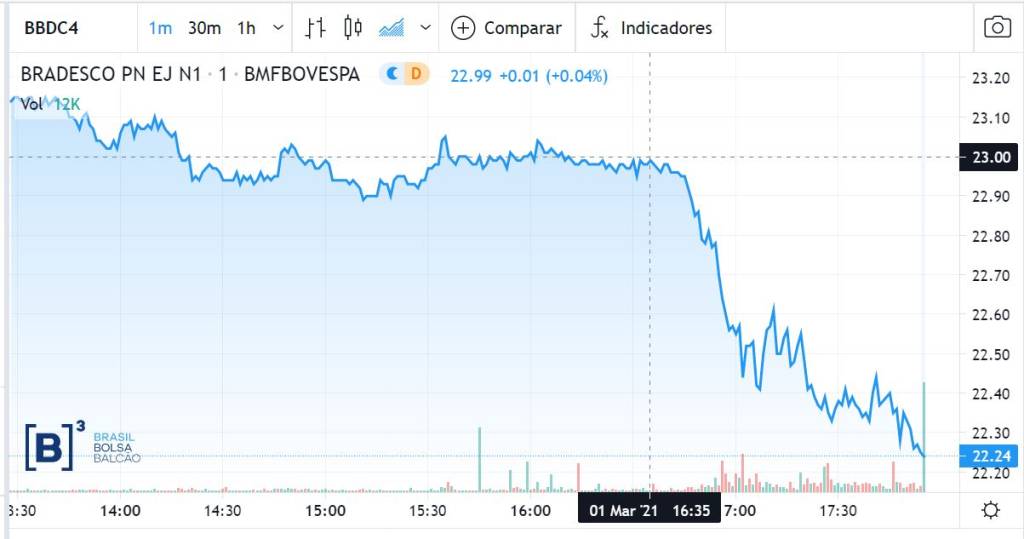Switch to the 1h interval
This screenshot has width=1024, height=539.
tap(246, 28)
